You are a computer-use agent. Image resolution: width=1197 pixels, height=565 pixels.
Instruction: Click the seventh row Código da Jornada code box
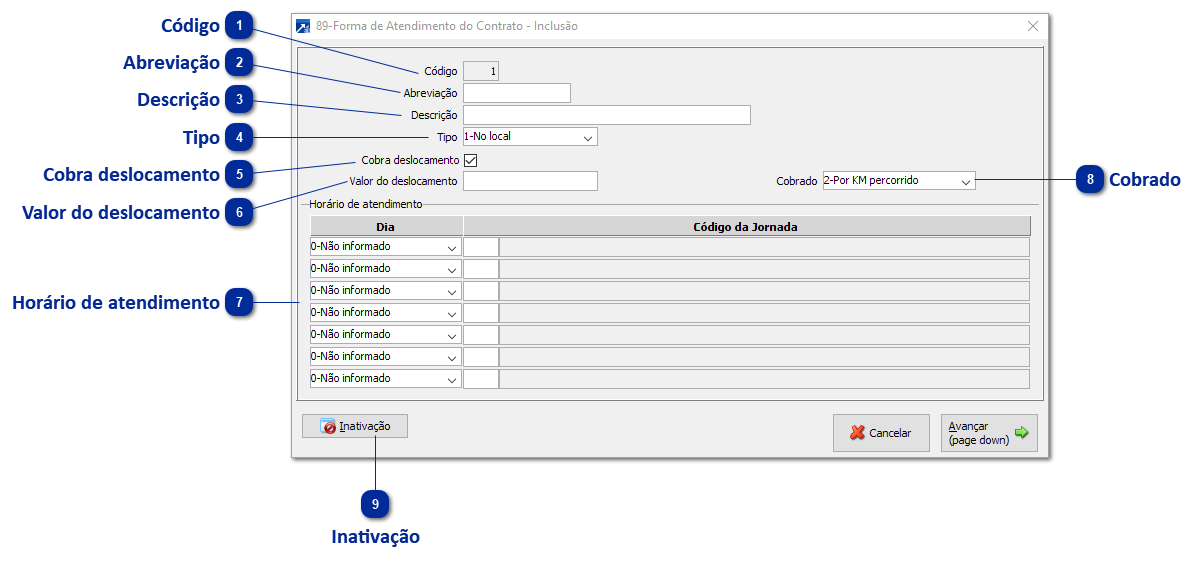[481, 379]
